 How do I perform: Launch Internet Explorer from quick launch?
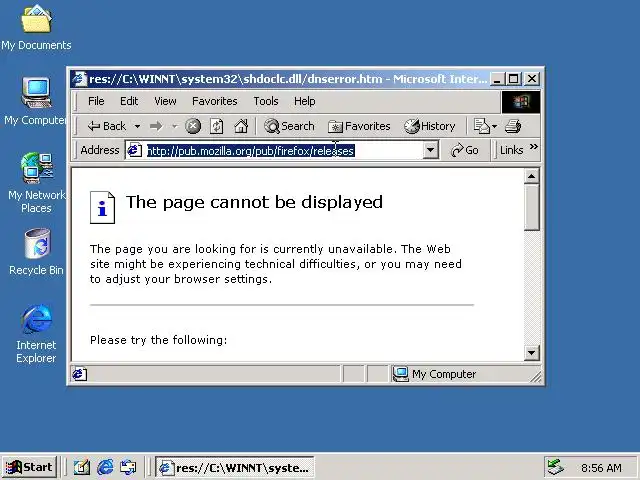[x=105, y=467]
